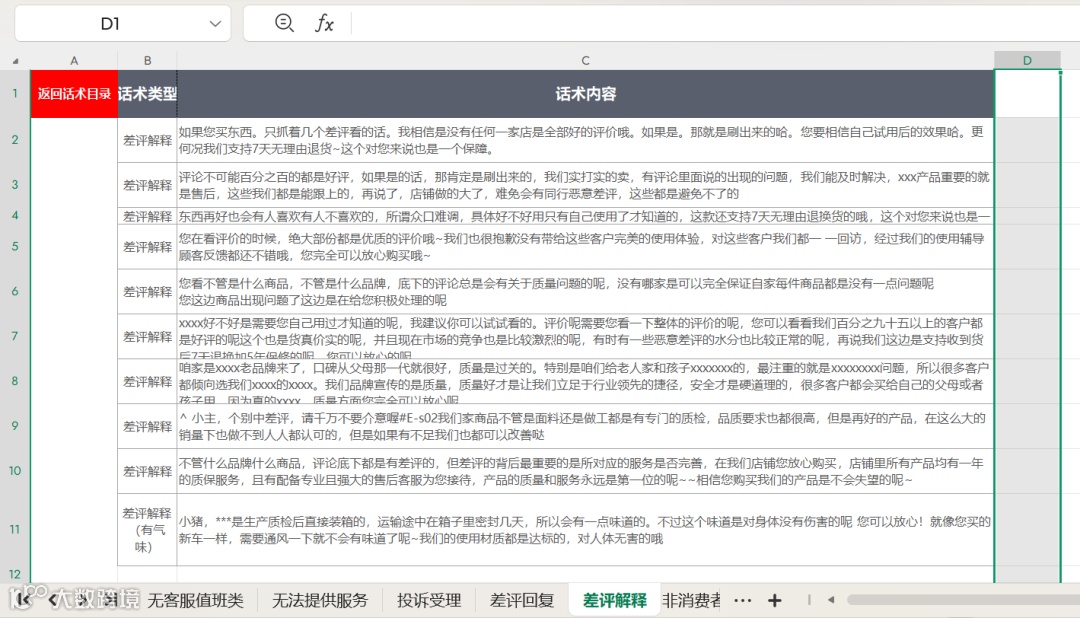Viewport: 1080px width, 618px height.
Task: Select row 7 header
Action: (x=15, y=336)
